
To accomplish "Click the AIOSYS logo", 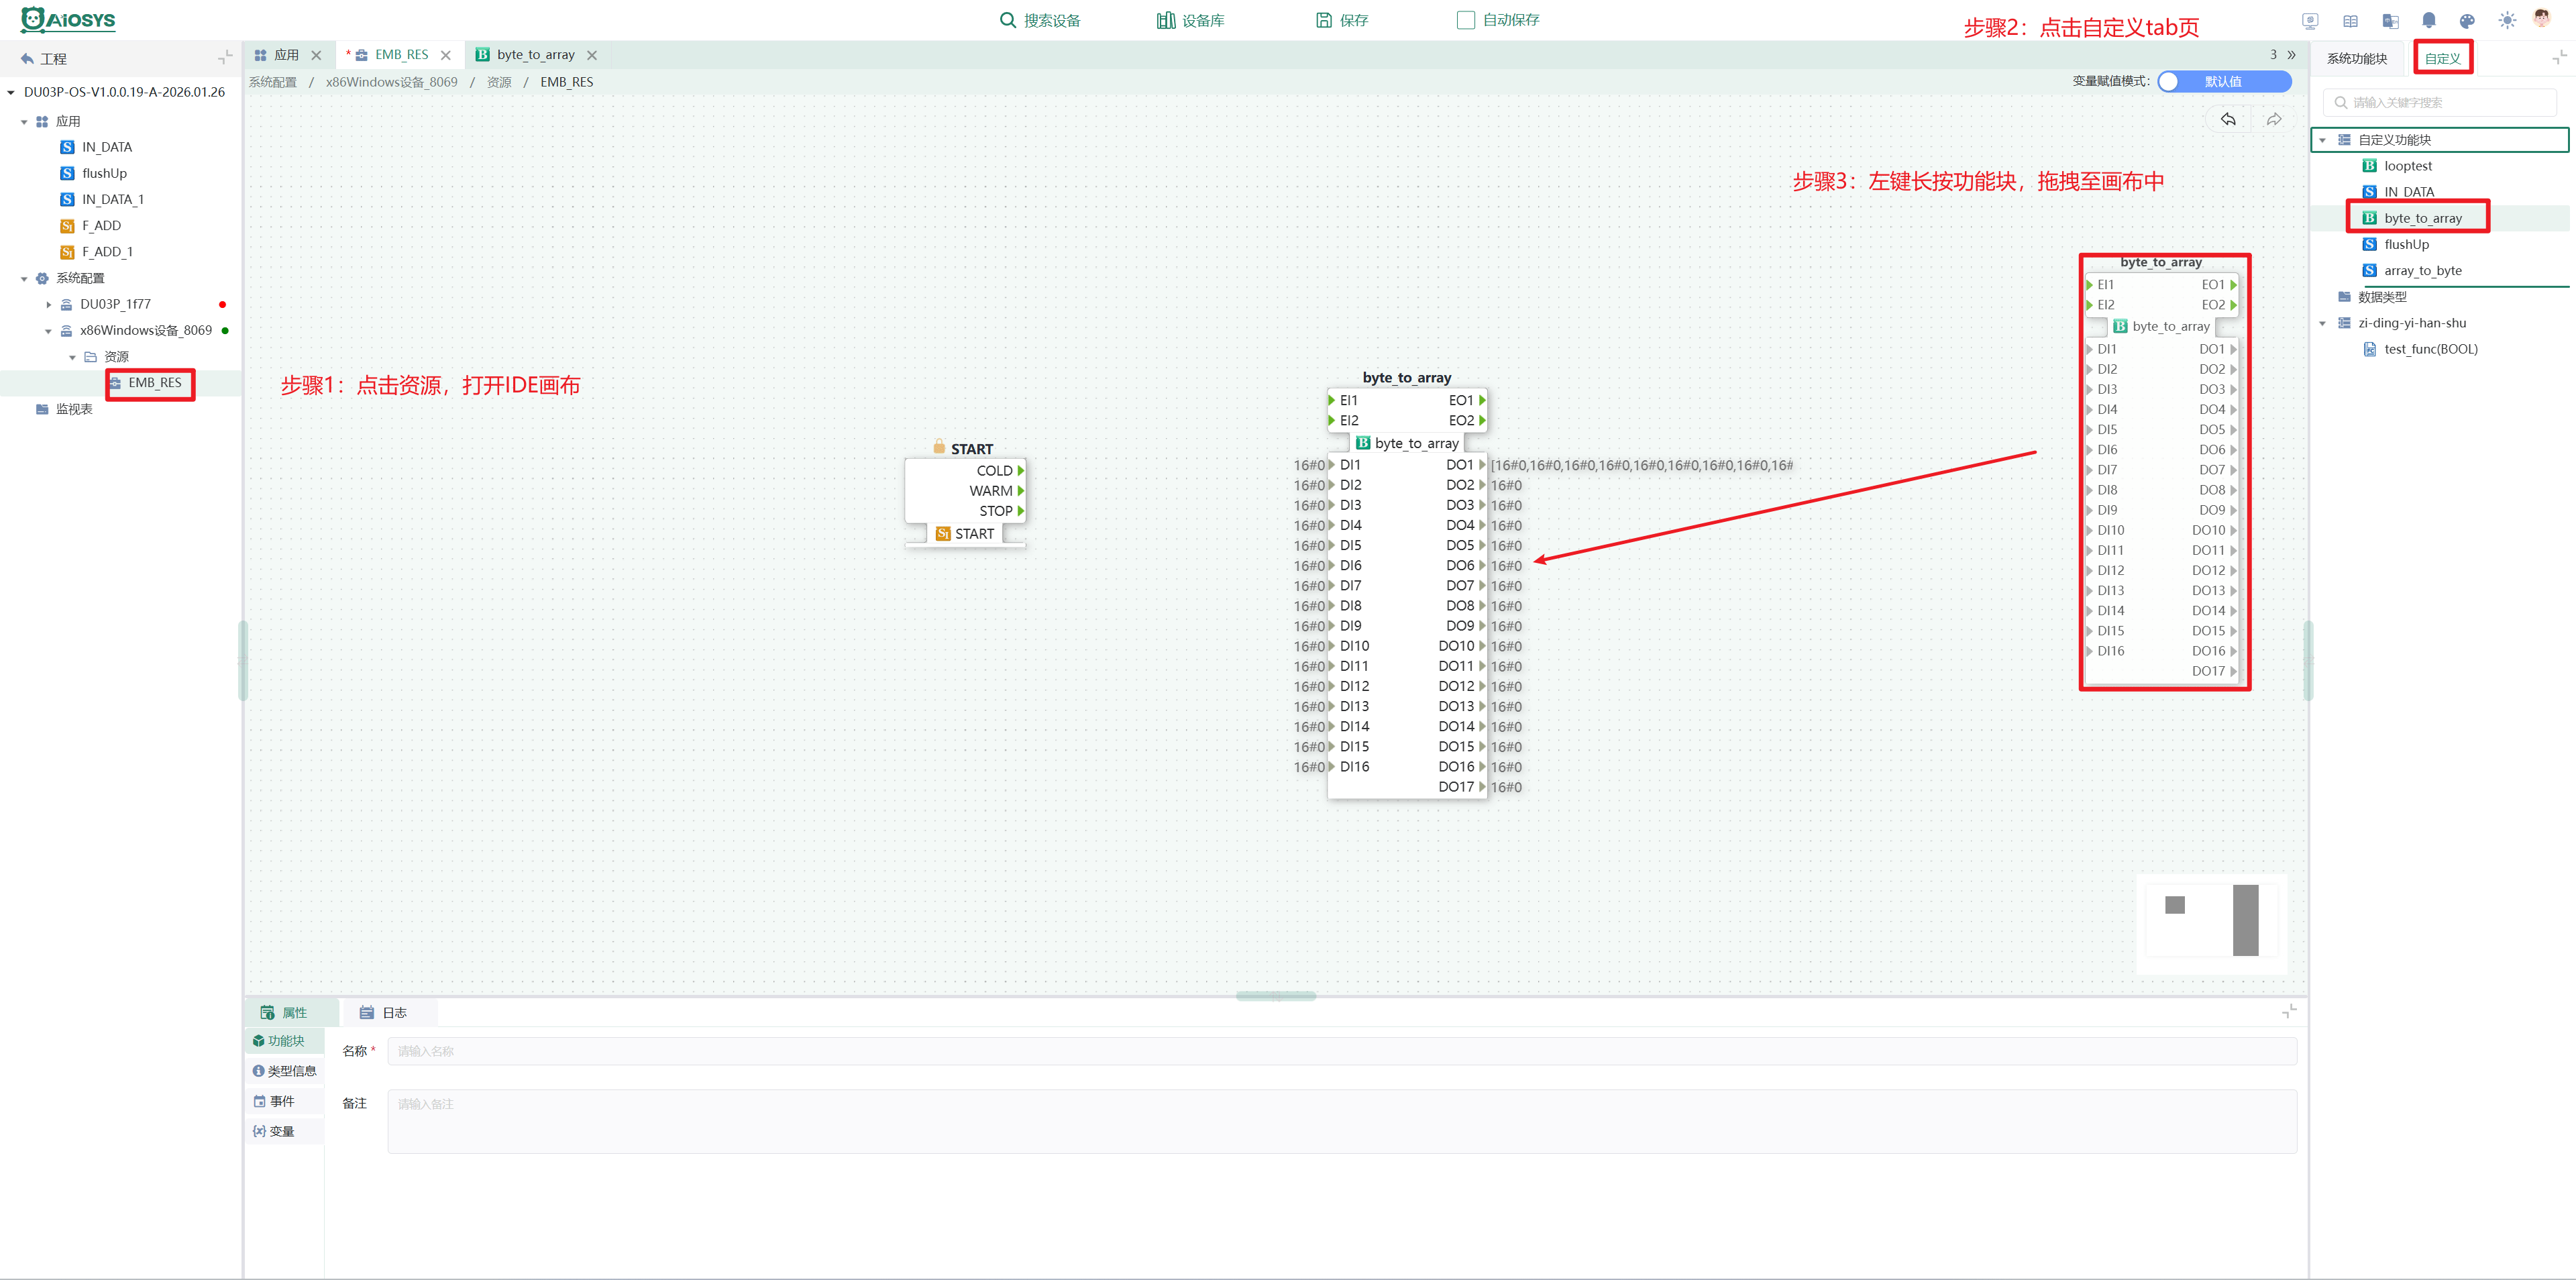I will [68, 20].
